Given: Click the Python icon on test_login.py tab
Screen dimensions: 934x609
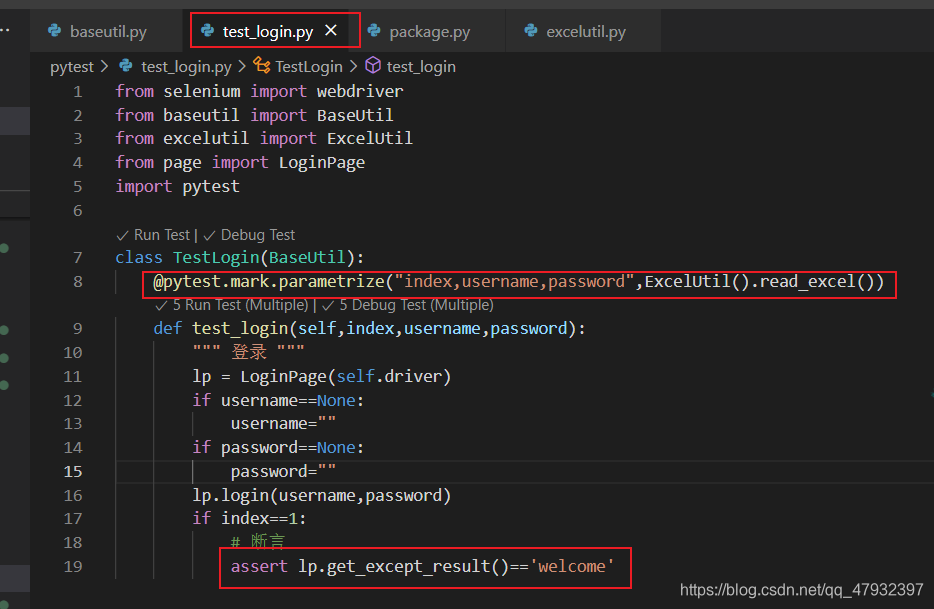Looking at the screenshot, I should click(207, 30).
